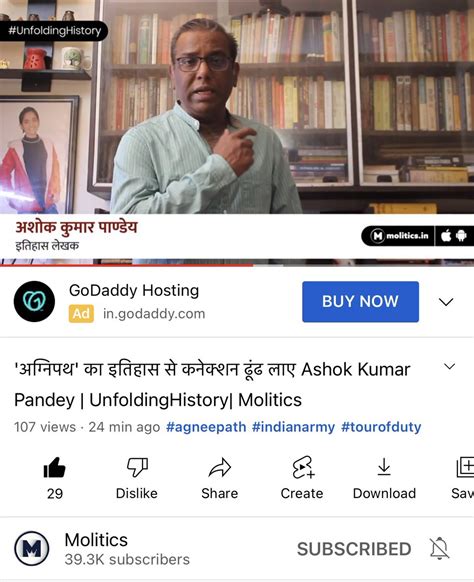
Task: Tap the Molitics channel name
Action: pos(96,540)
